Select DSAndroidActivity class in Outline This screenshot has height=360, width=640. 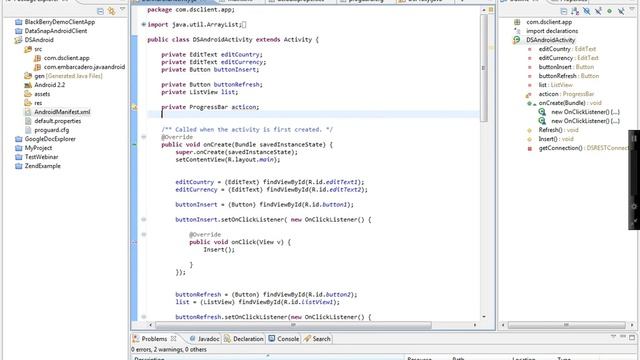tap(550, 40)
